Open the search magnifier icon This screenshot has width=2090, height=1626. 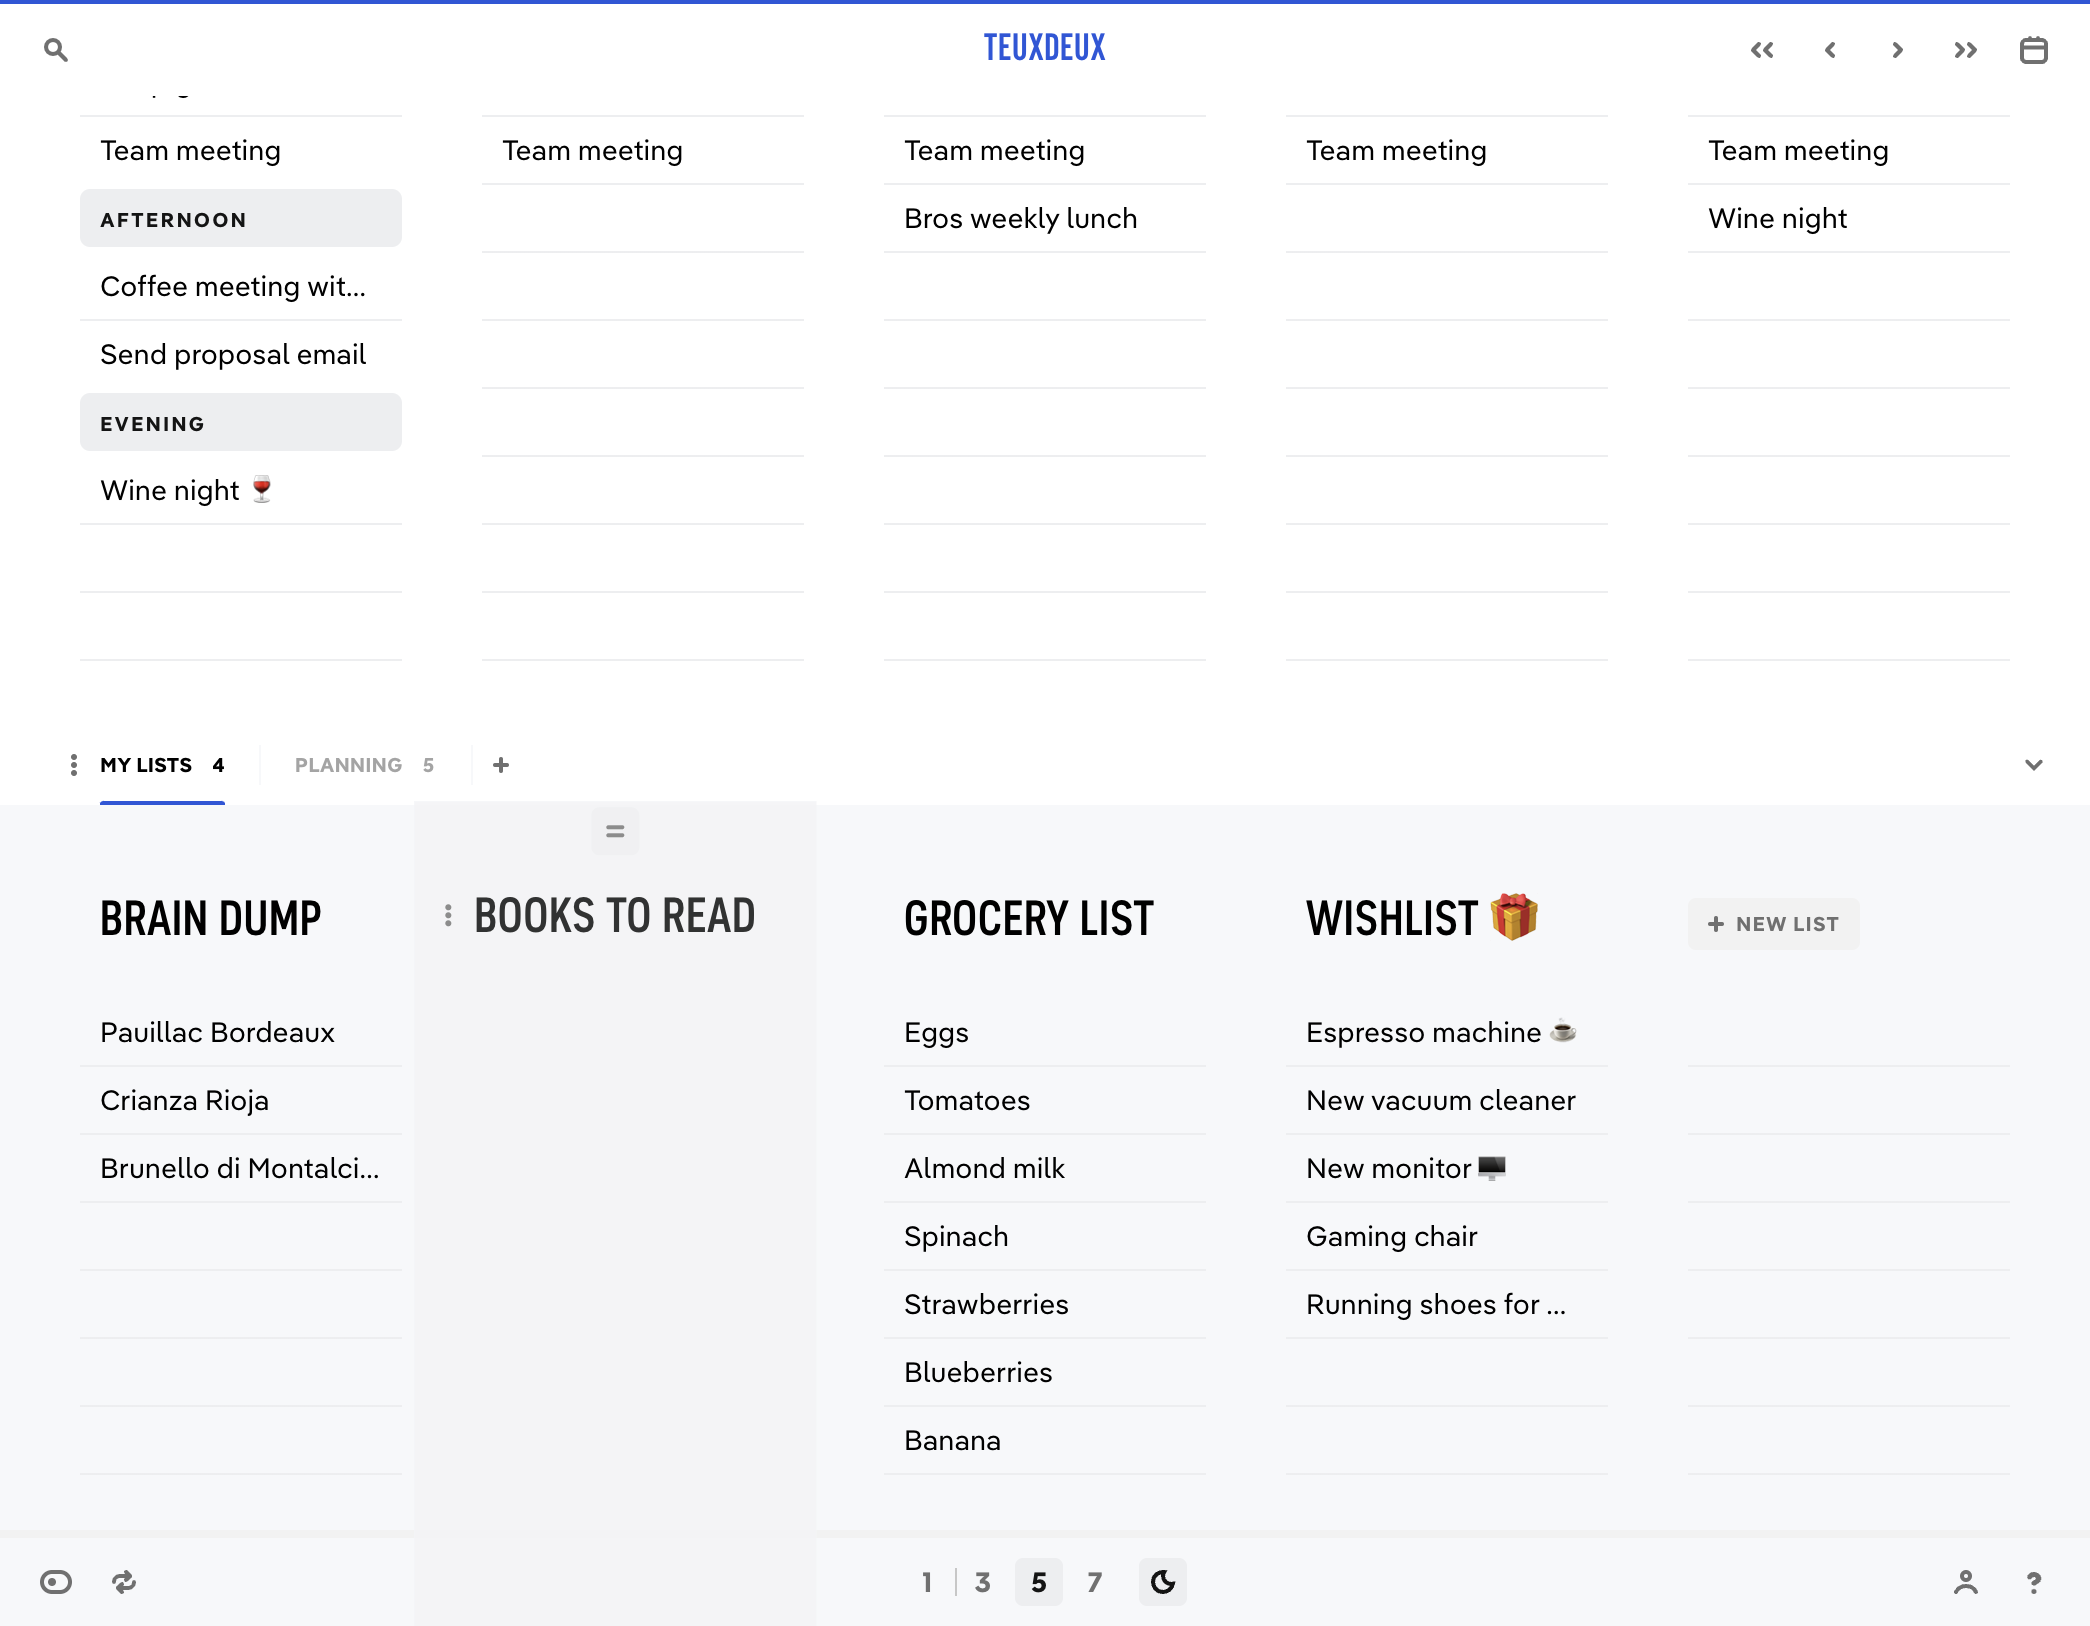56,50
